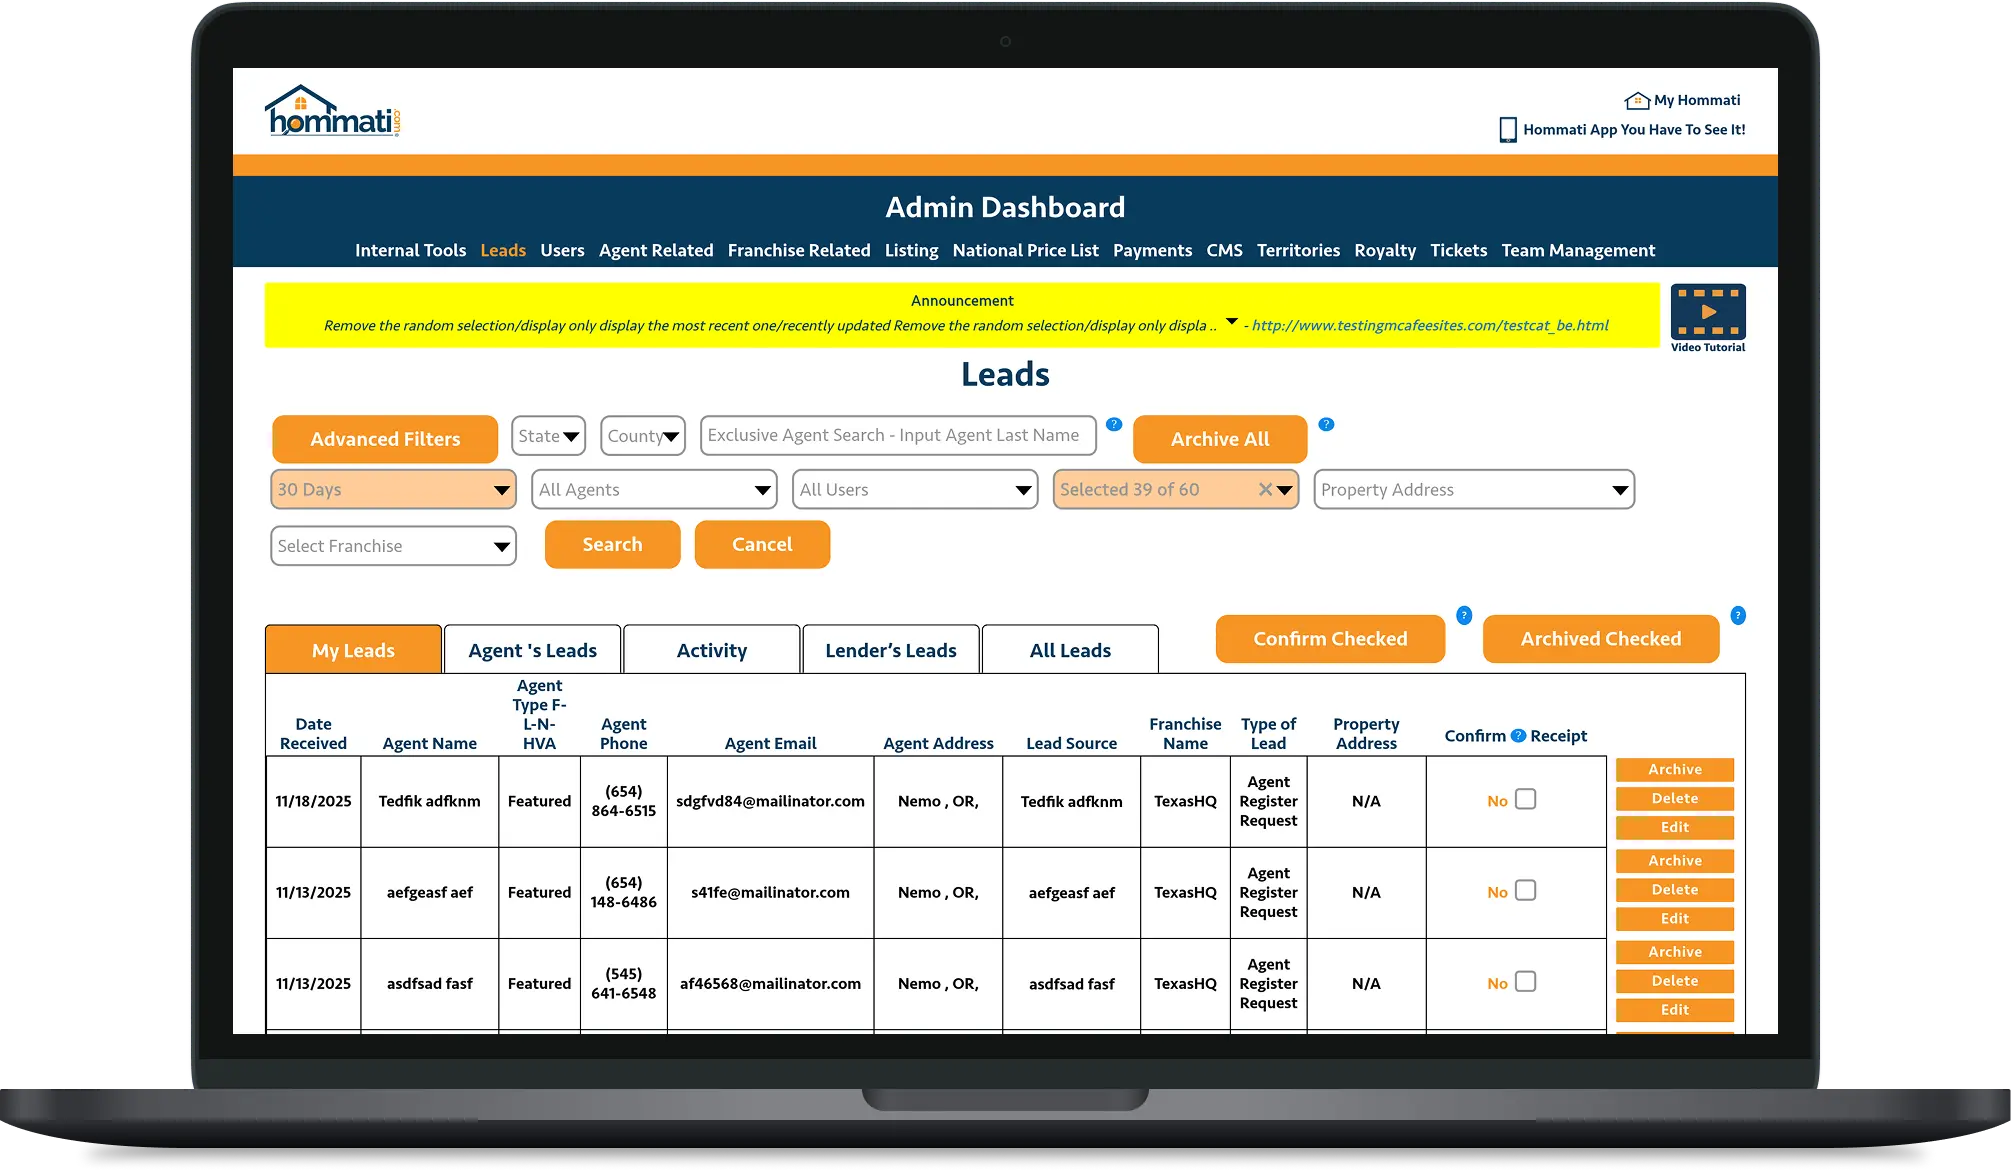This screenshot has width=2011, height=1171.
Task: Switch to the Agent's Leads tab
Action: tap(532, 650)
